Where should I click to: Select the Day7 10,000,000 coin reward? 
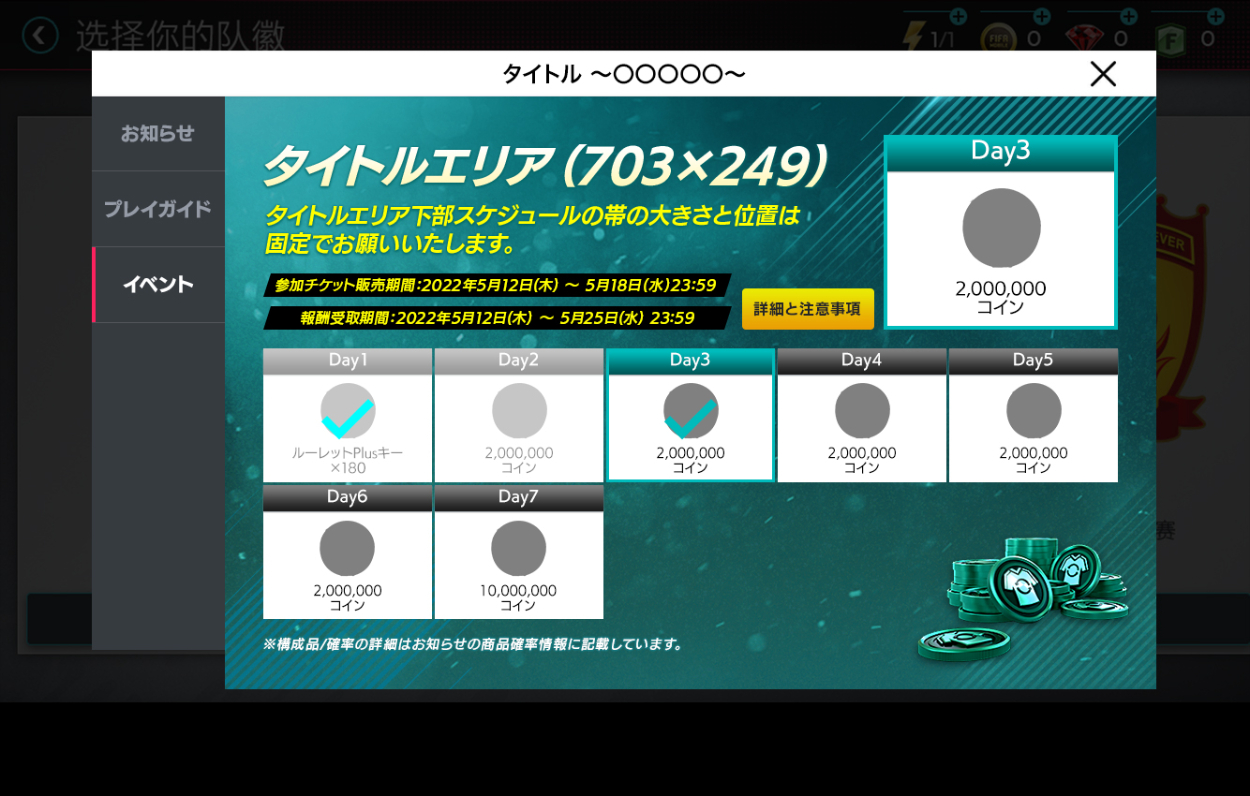point(518,553)
